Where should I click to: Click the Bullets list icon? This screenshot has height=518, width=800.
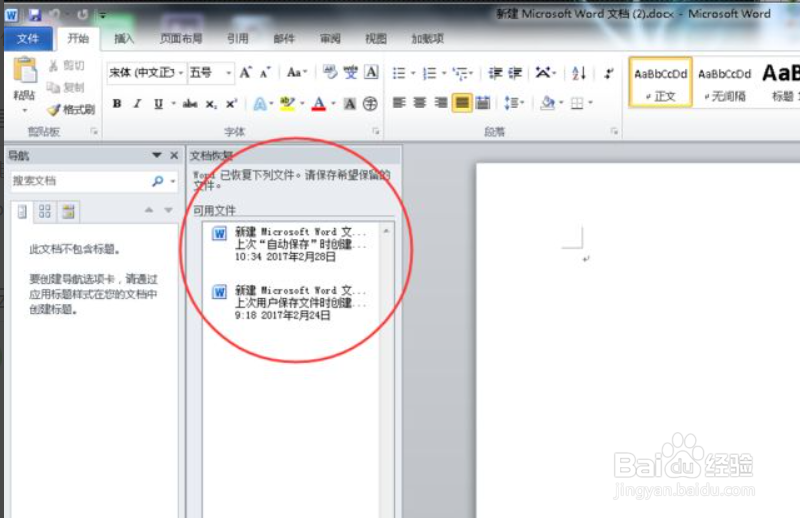[x=399, y=73]
